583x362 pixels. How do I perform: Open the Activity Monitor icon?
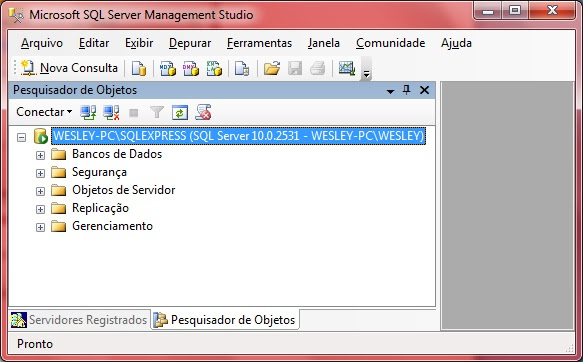(347, 68)
